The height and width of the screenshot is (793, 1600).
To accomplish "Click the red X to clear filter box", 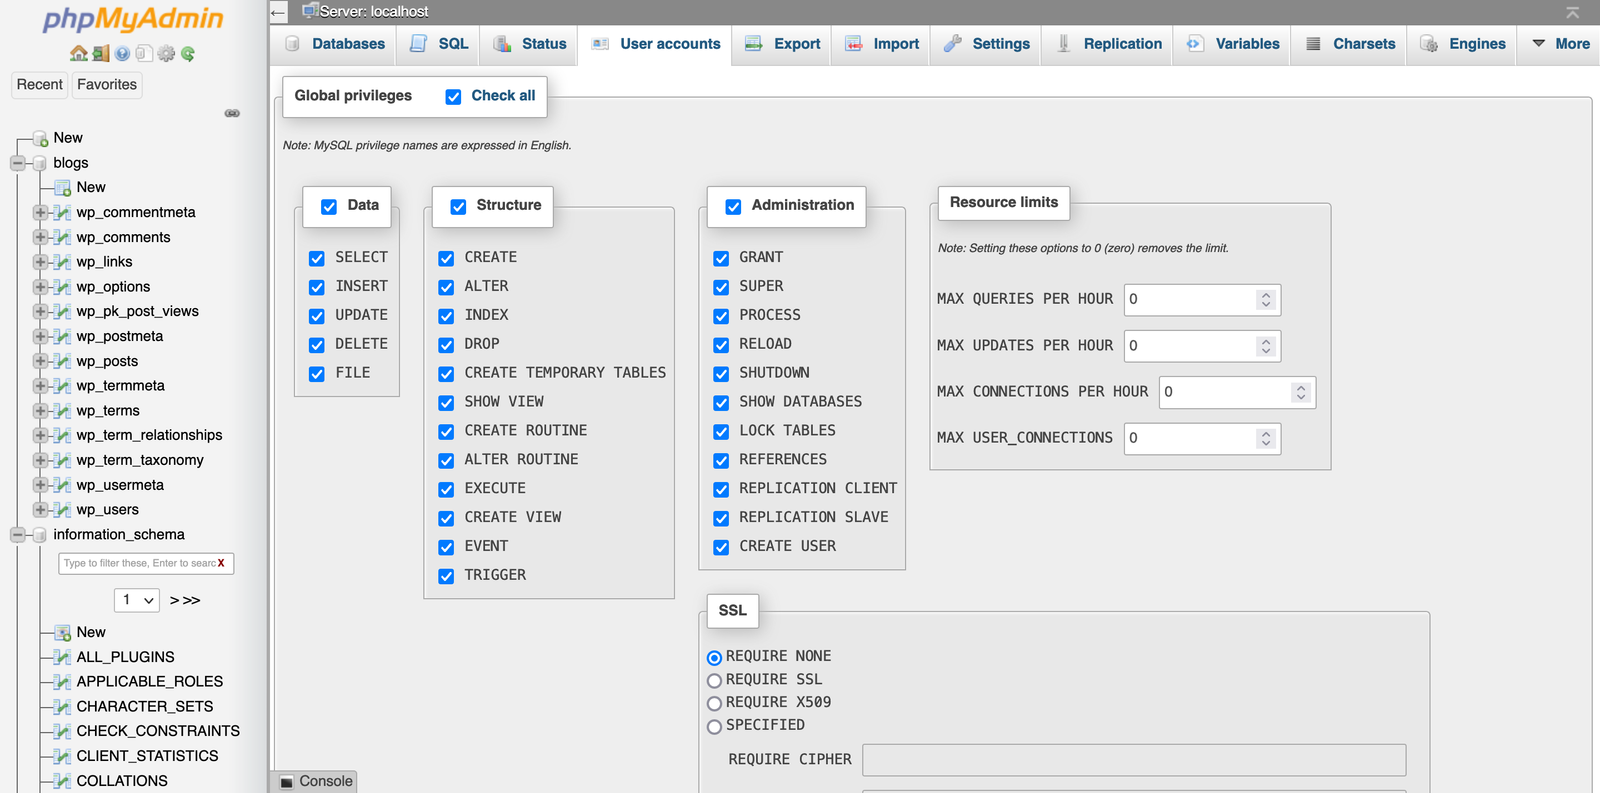I will pos(221,563).
